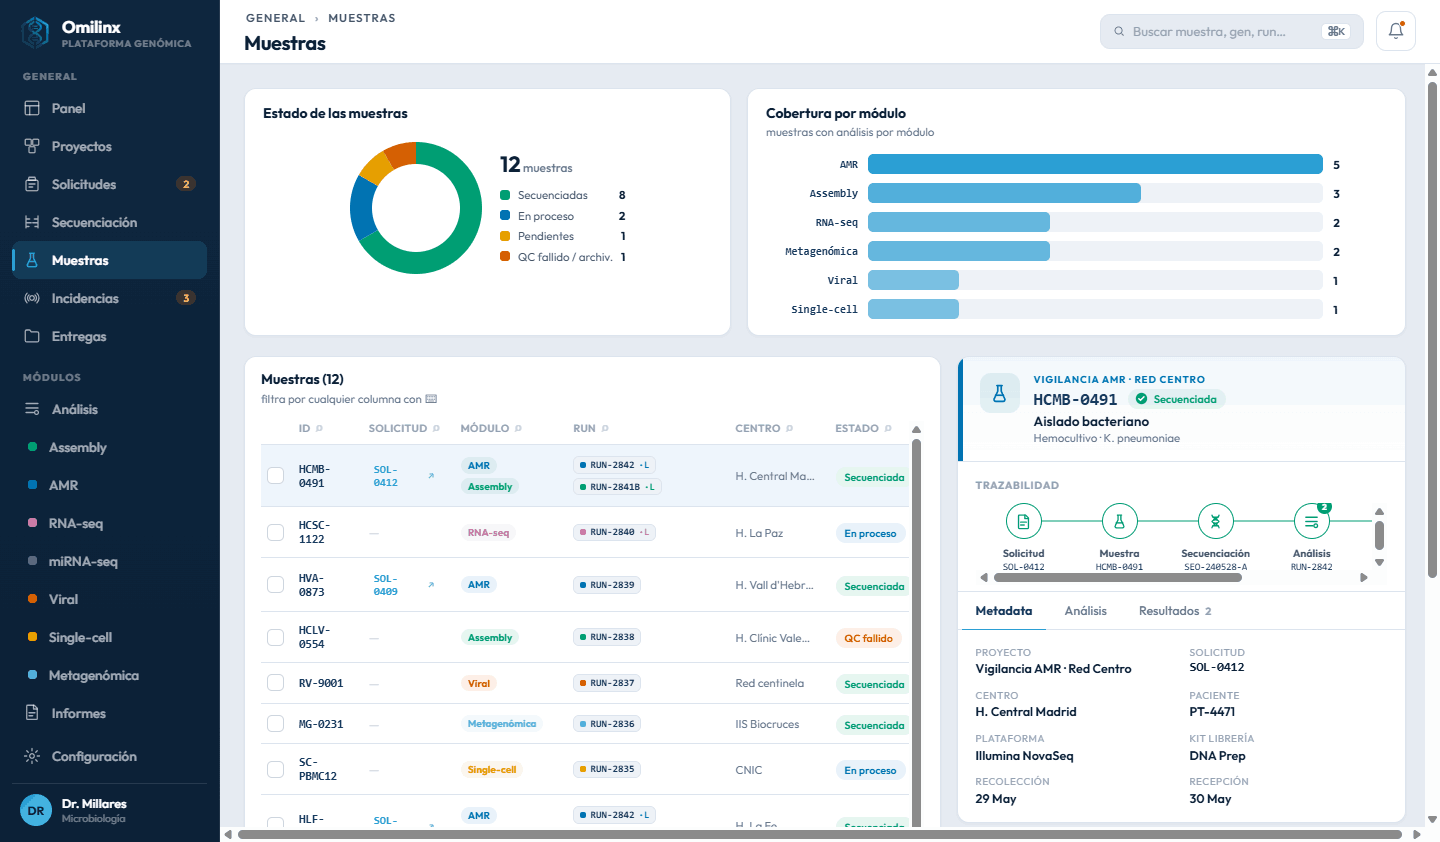Filter by CENTRO column search icon
The width and height of the screenshot is (1440, 842).
(789, 428)
